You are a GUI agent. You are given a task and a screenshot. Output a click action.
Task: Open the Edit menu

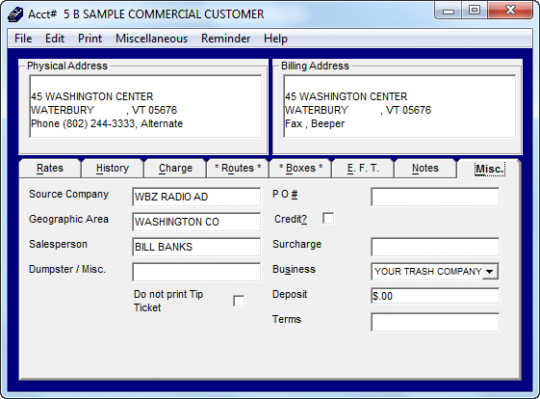[x=55, y=38]
